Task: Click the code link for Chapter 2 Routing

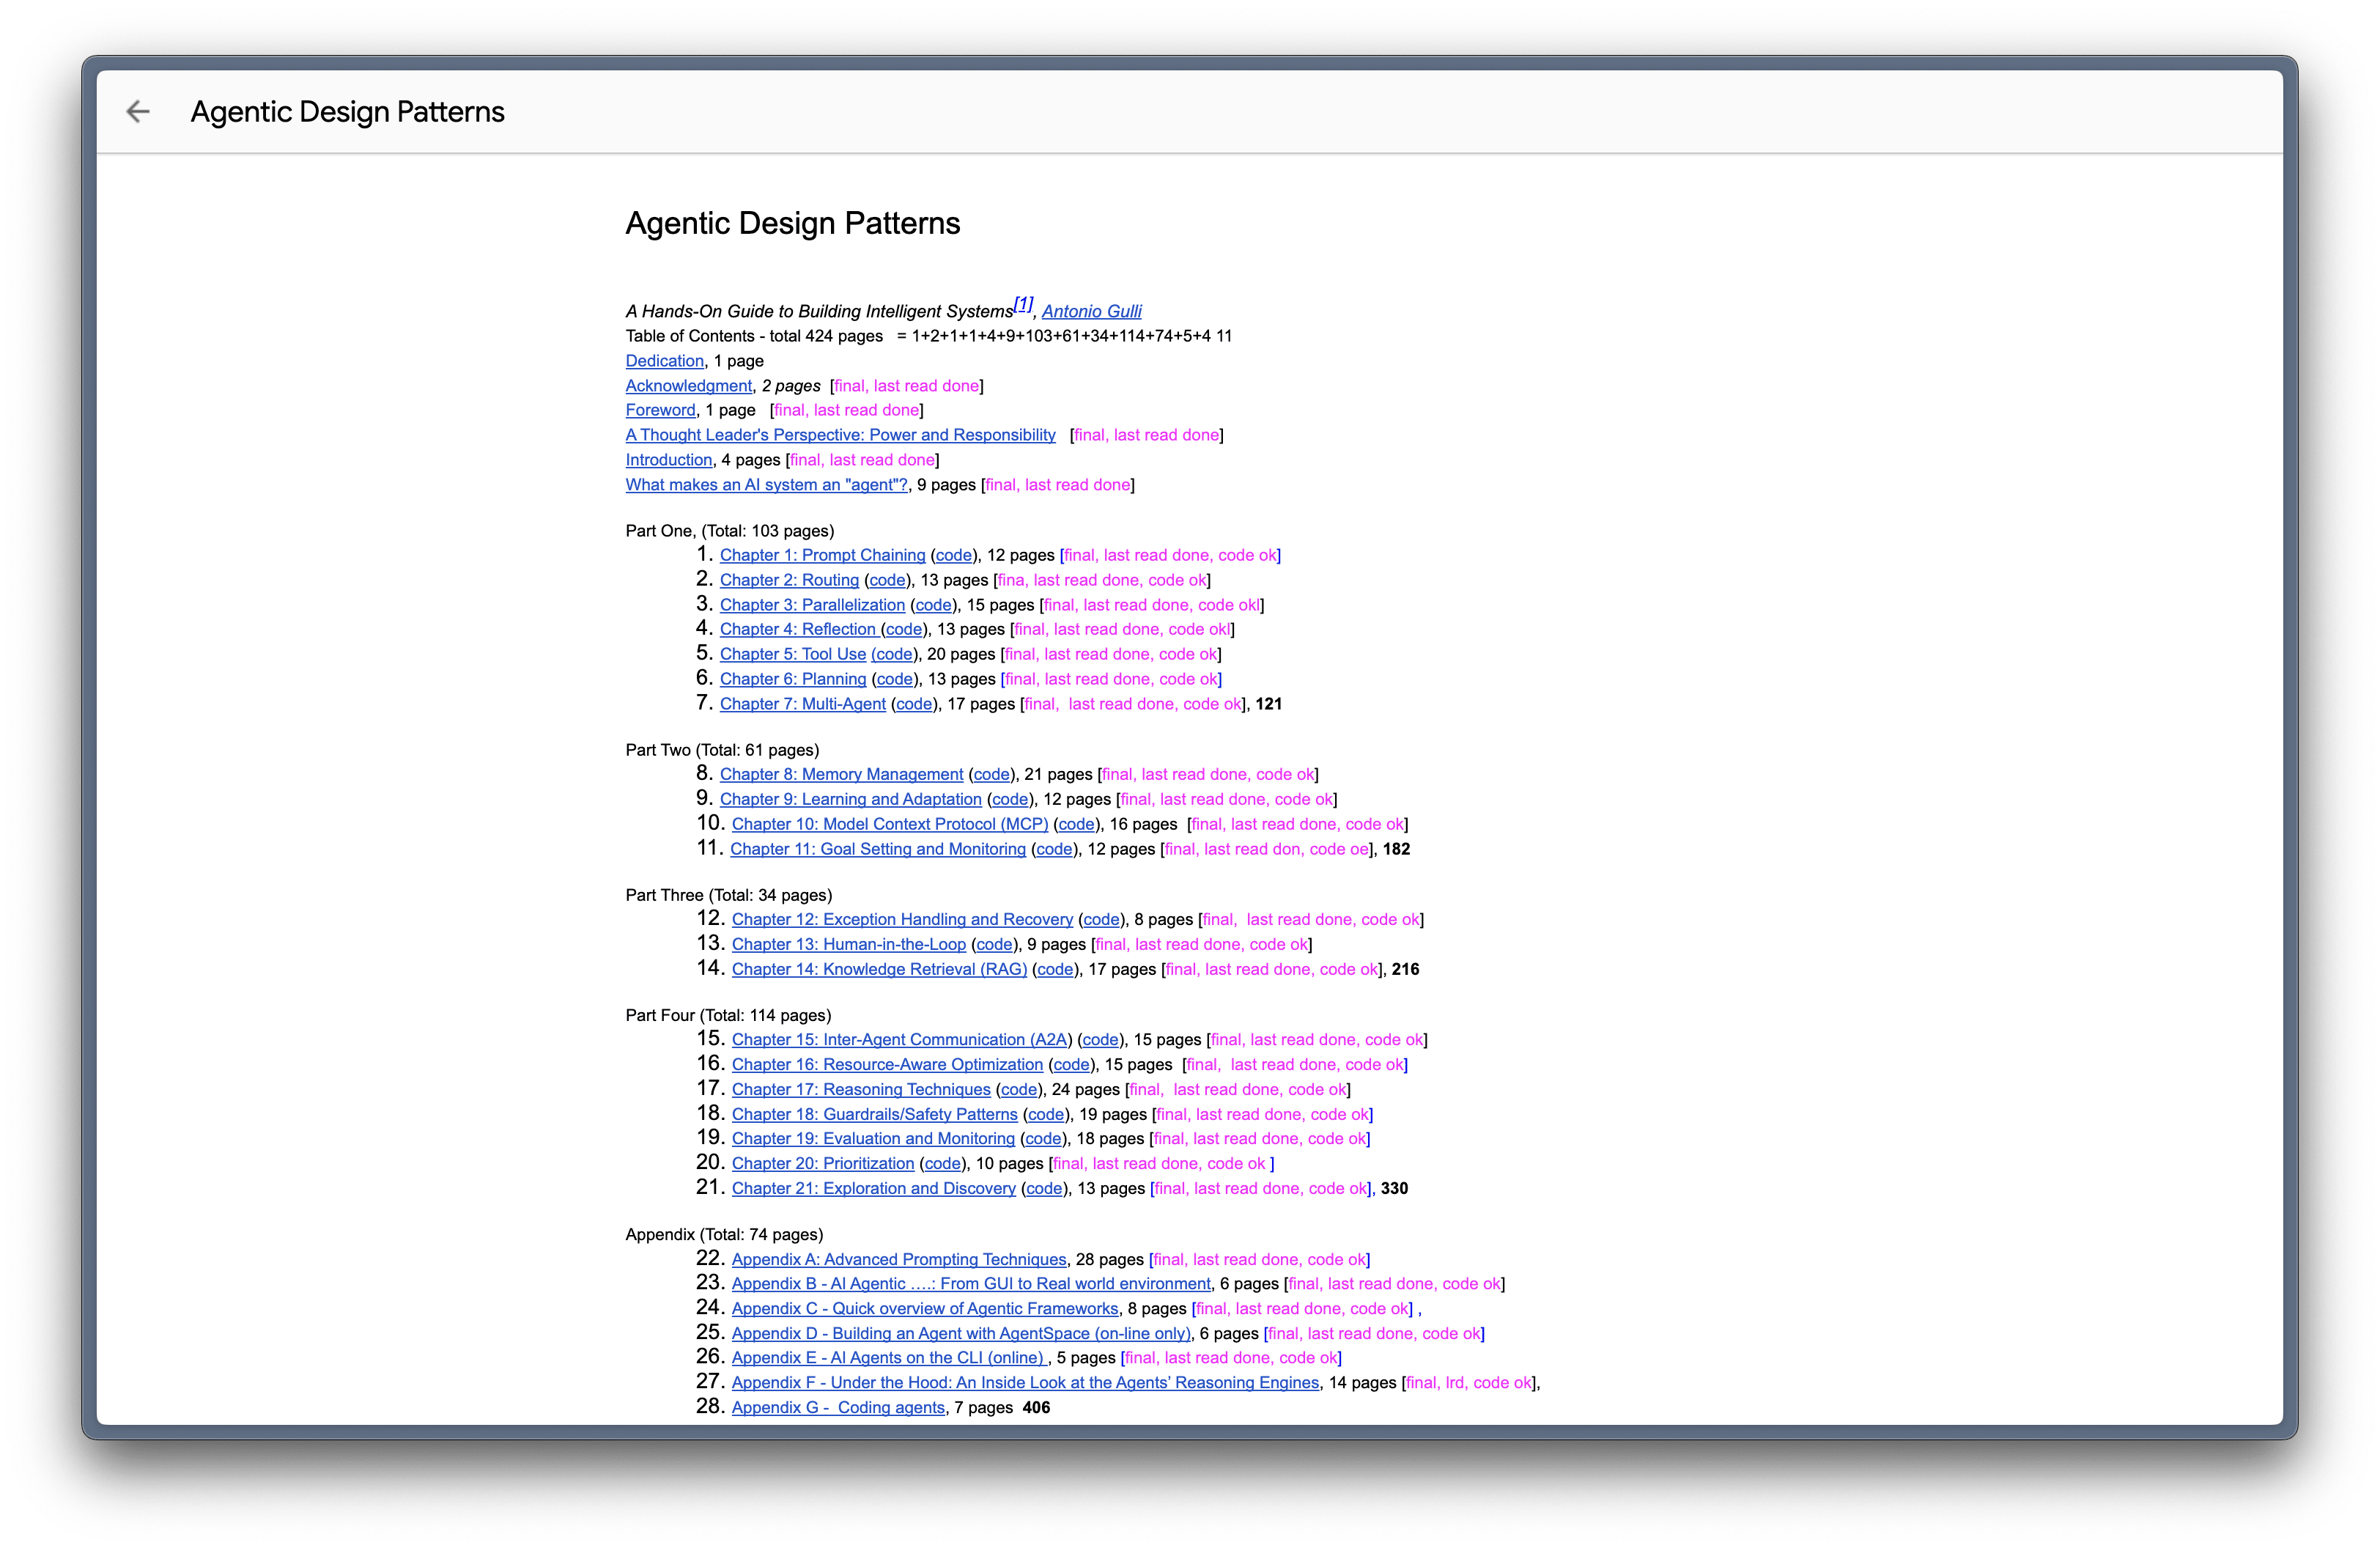Action: pyautogui.click(x=887, y=580)
